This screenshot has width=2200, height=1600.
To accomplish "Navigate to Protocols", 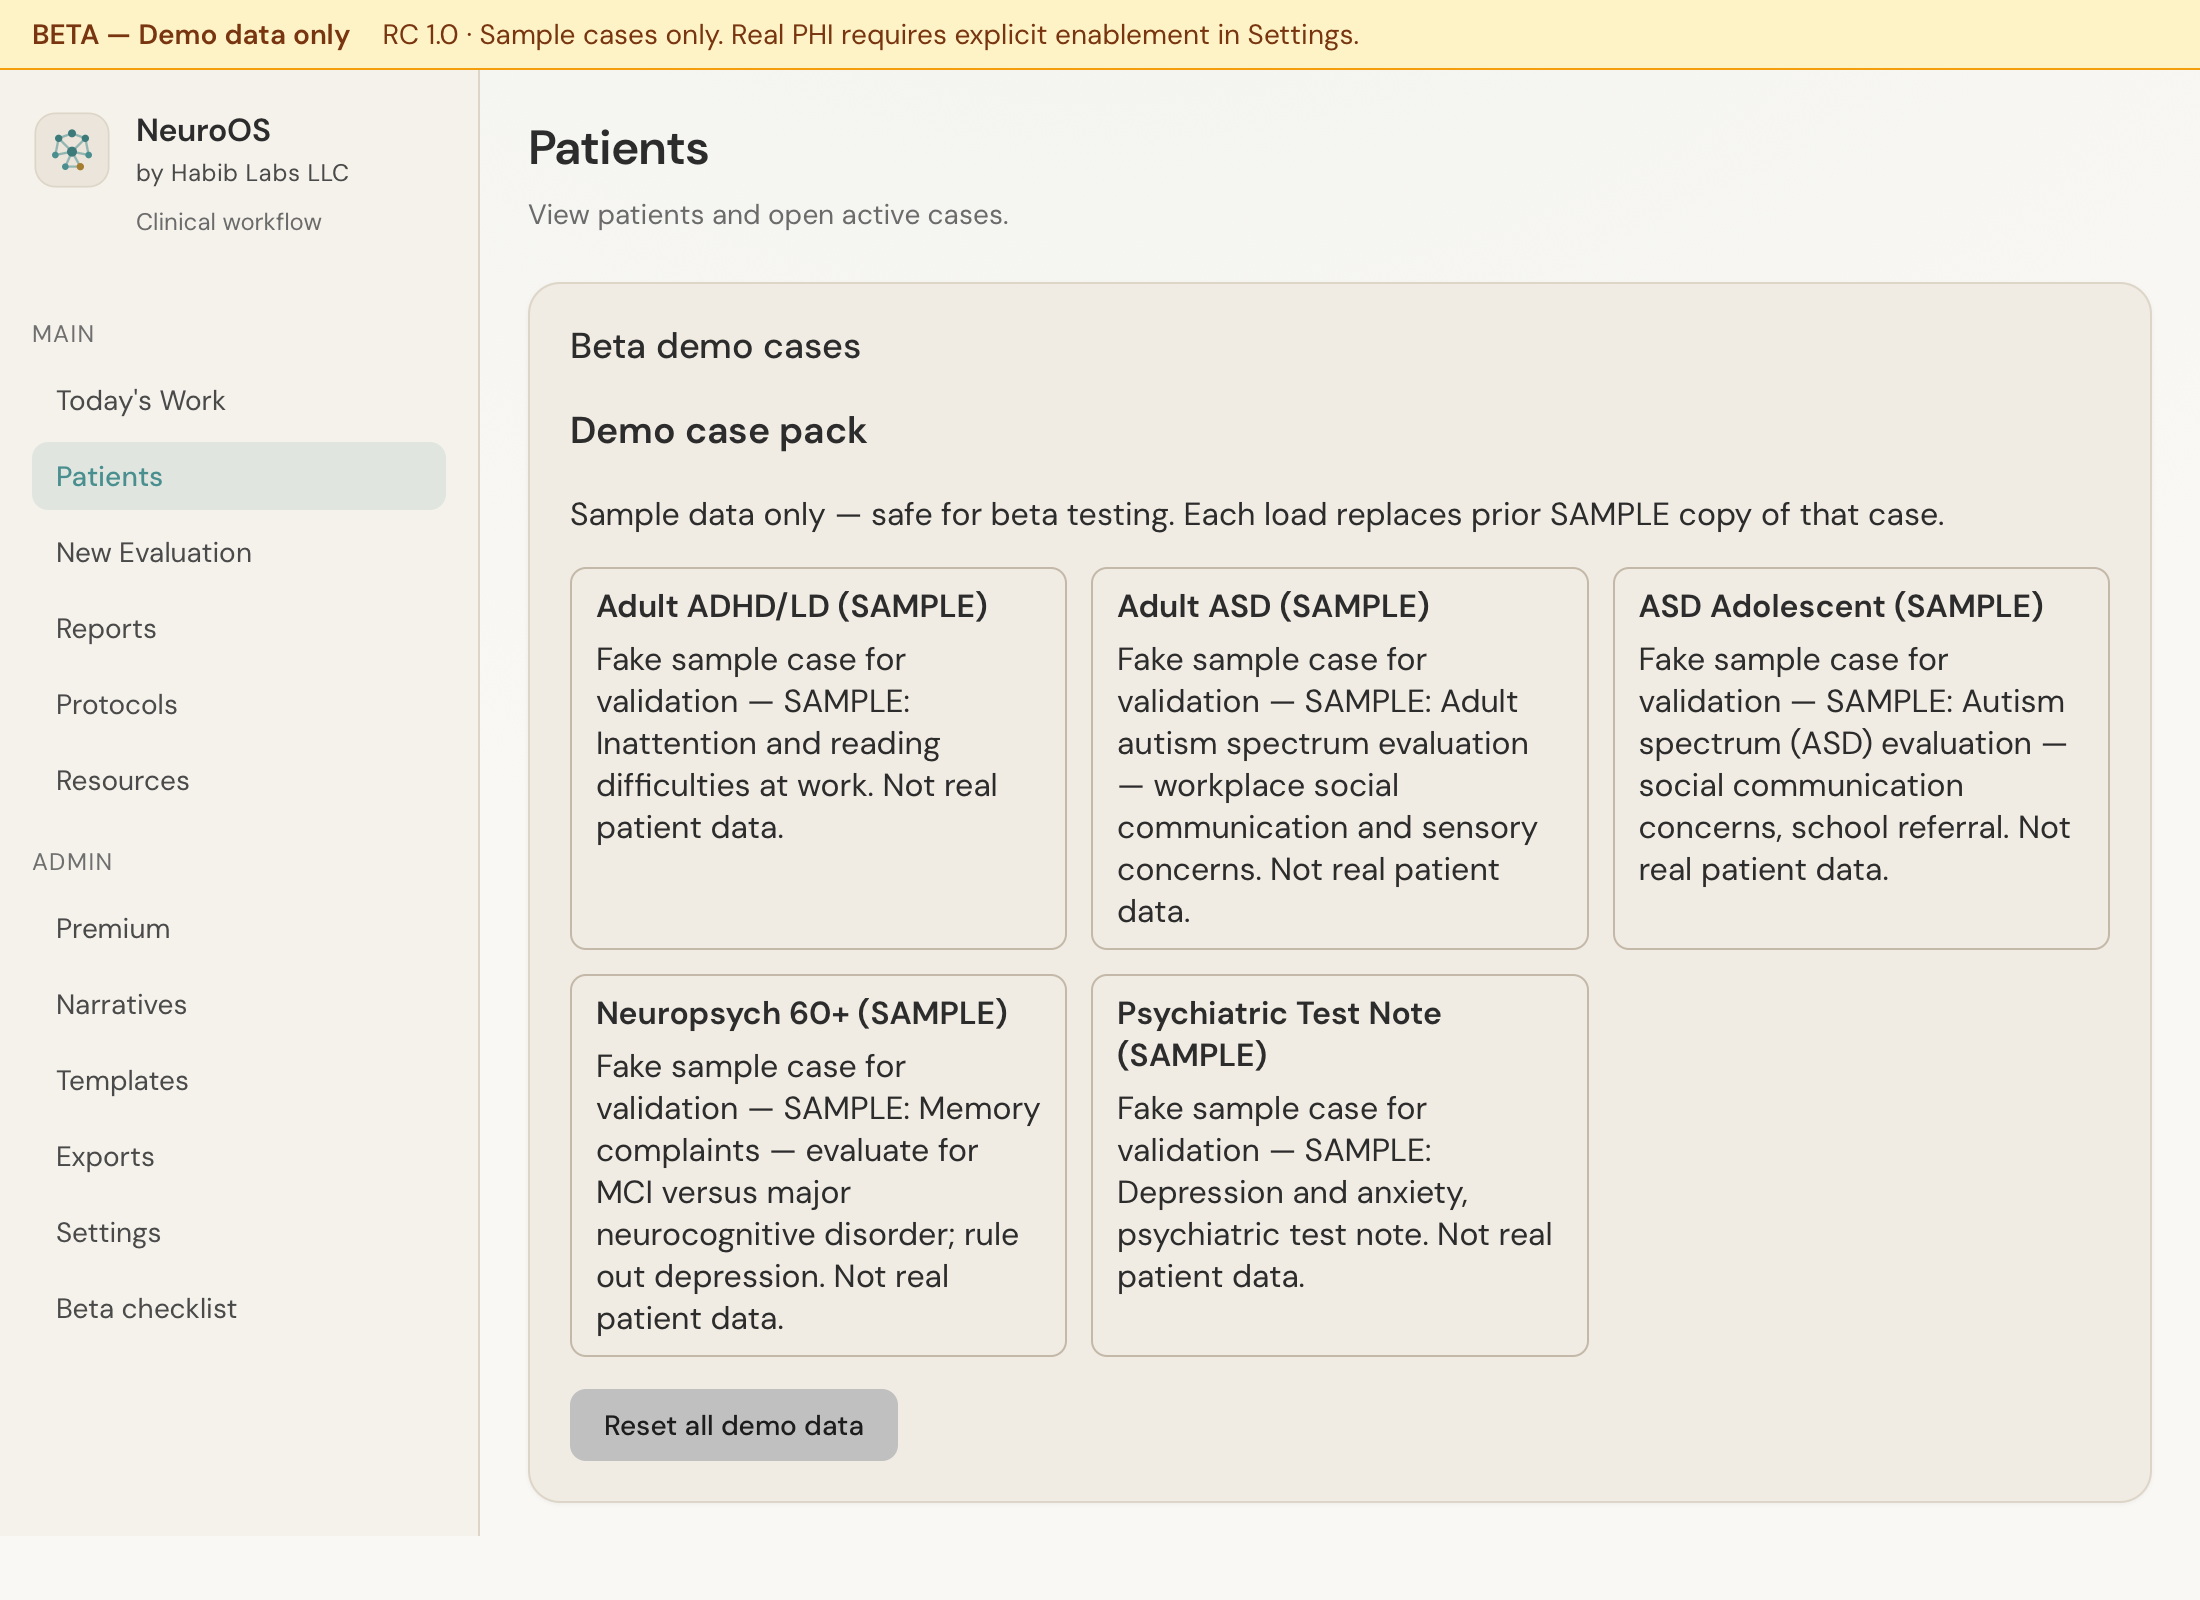I will click(239, 704).
